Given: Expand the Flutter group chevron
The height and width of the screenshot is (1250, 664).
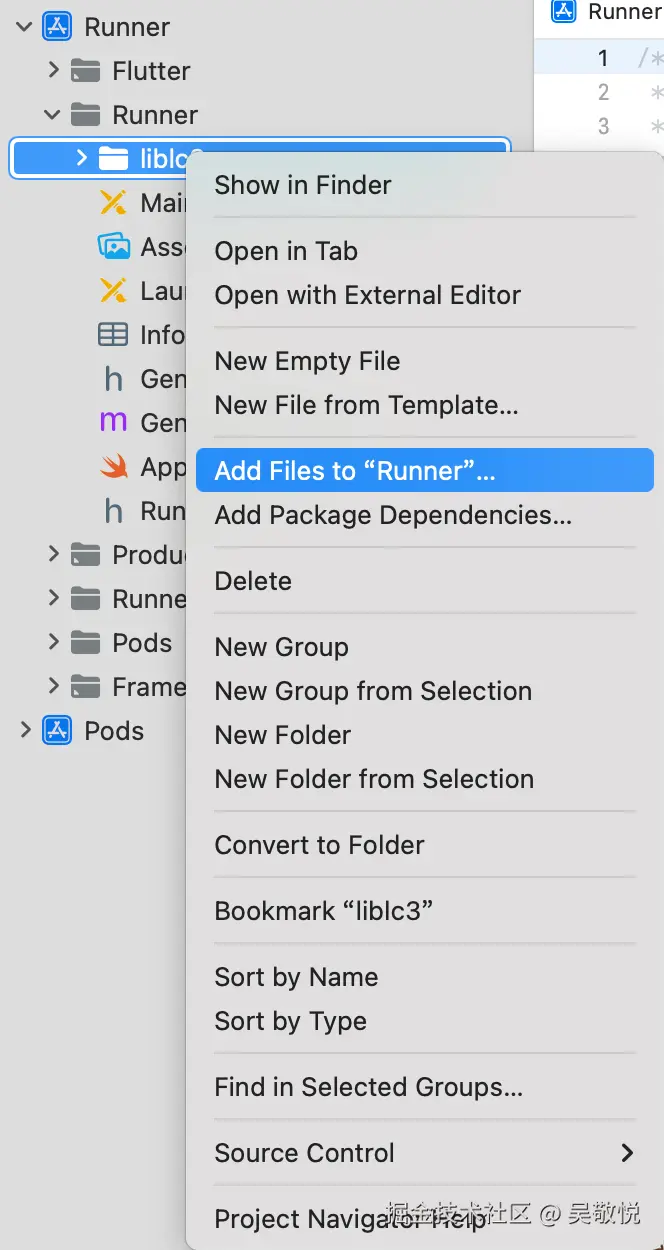Looking at the screenshot, I should click(x=54, y=71).
